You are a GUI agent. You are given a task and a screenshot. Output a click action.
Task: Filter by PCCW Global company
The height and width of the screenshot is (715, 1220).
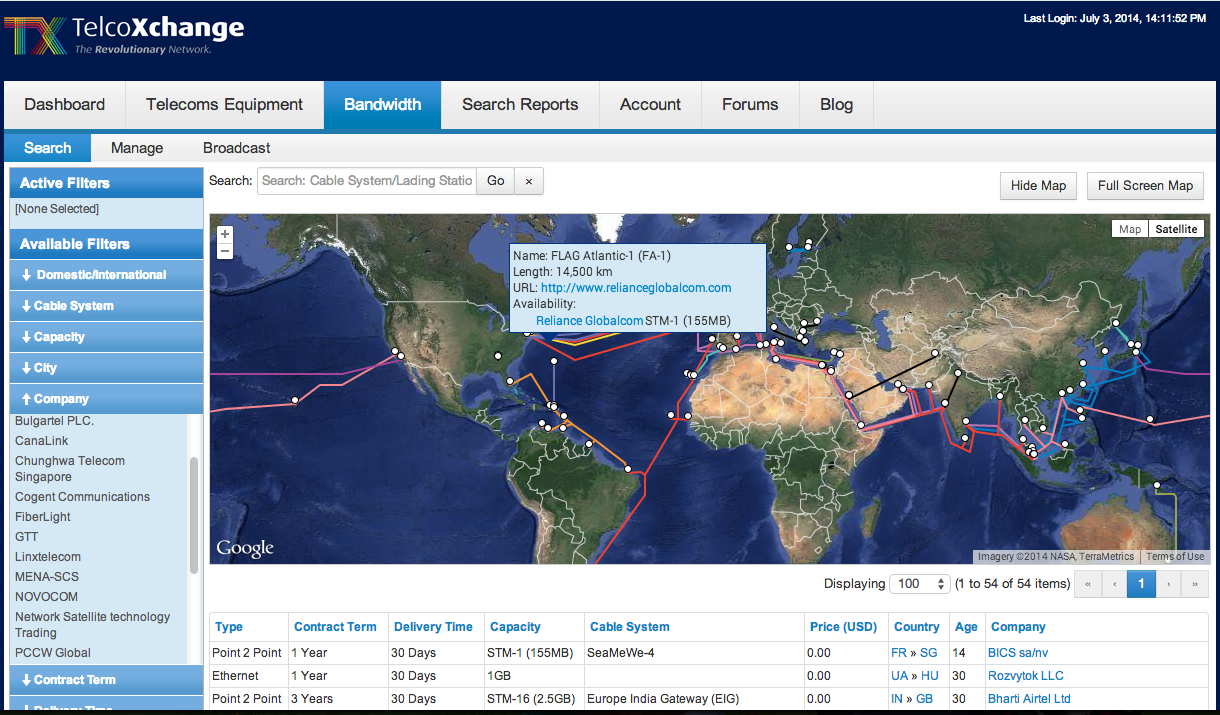pyautogui.click(x=53, y=653)
